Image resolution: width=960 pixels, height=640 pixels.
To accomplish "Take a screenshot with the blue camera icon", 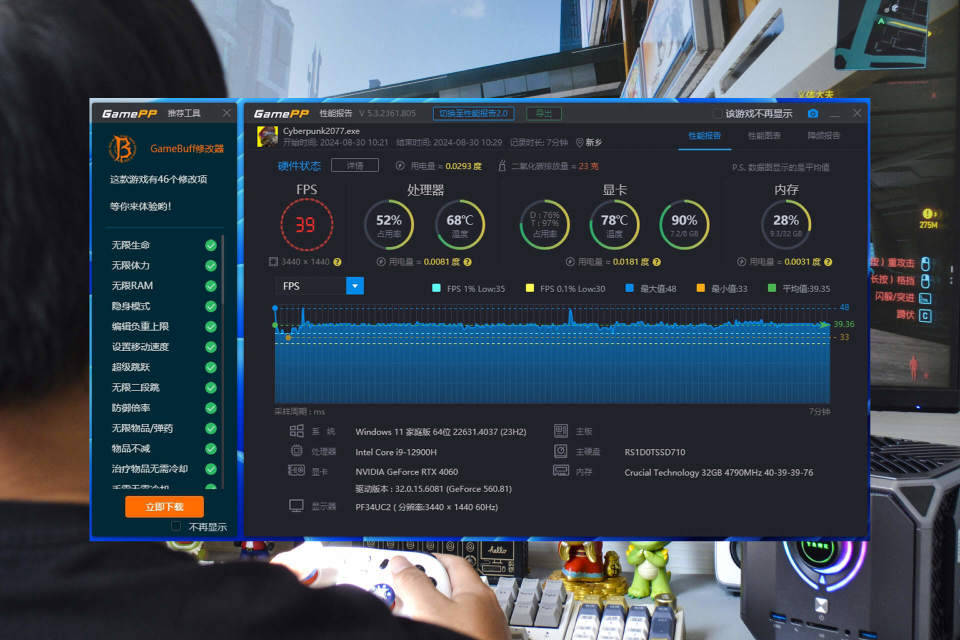I will 812,113.
